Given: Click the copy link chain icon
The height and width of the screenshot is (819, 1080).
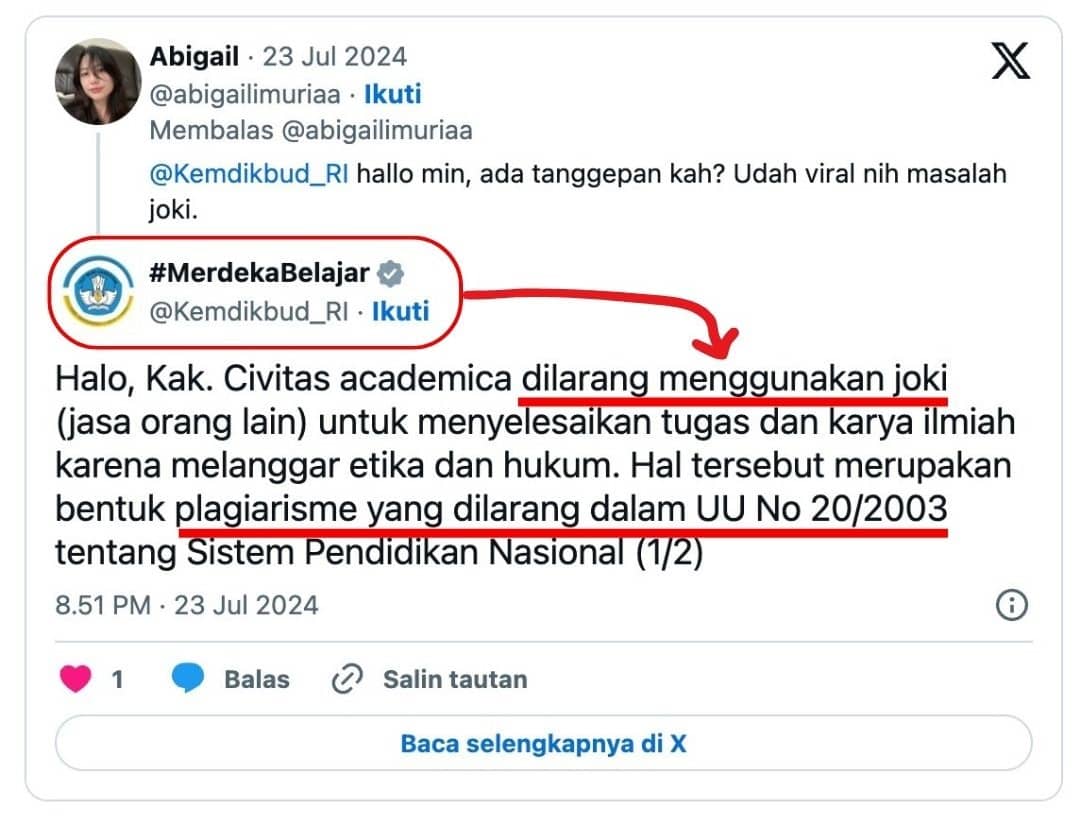Looking at the screenshot, I should click(347, 679).
